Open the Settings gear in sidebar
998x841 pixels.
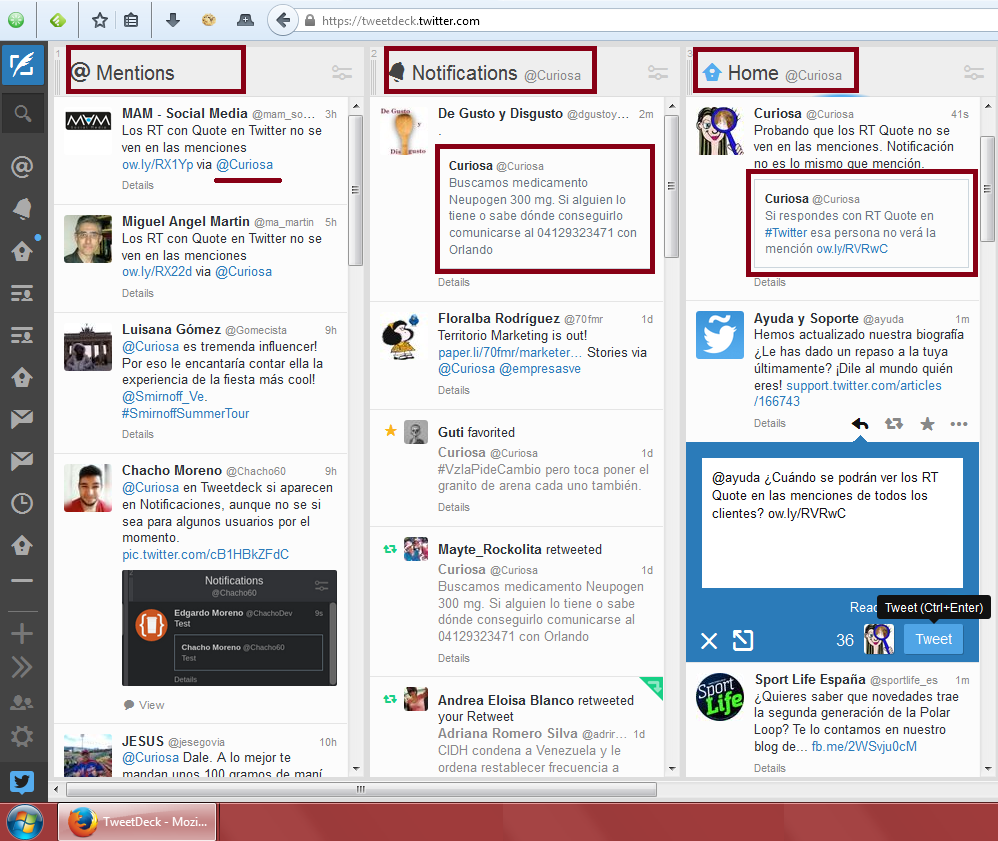(x=22, y=736)
